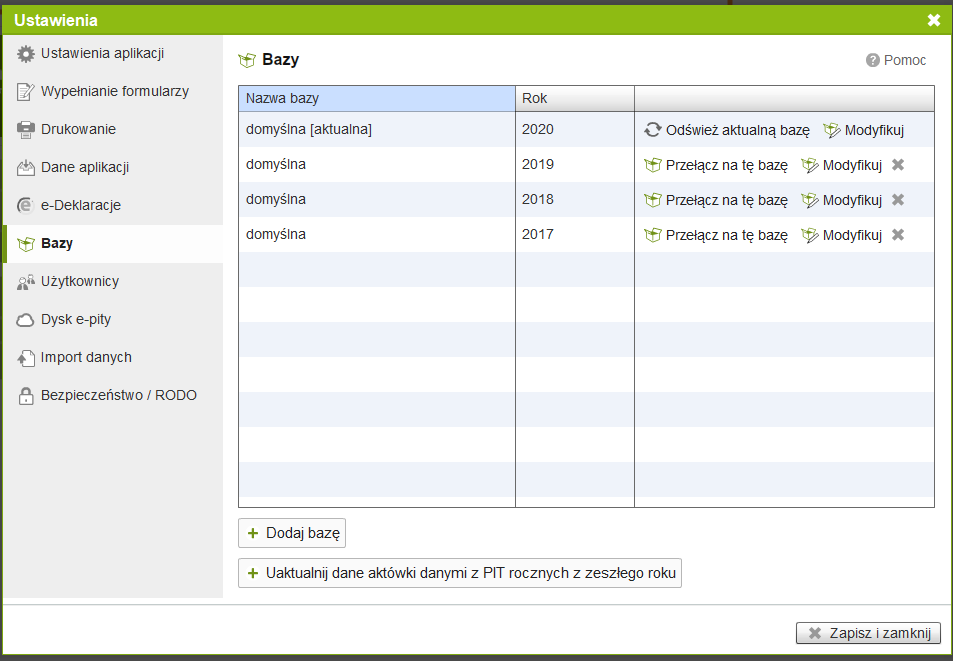Go to the e-Deklaracje settings section
Screen dimensions: 953x661
tap(80, 206)
